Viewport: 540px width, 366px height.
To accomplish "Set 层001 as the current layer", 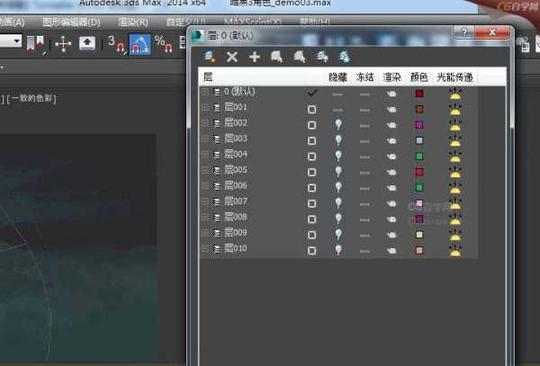I will pyautogui.click(x=312, y=109).
